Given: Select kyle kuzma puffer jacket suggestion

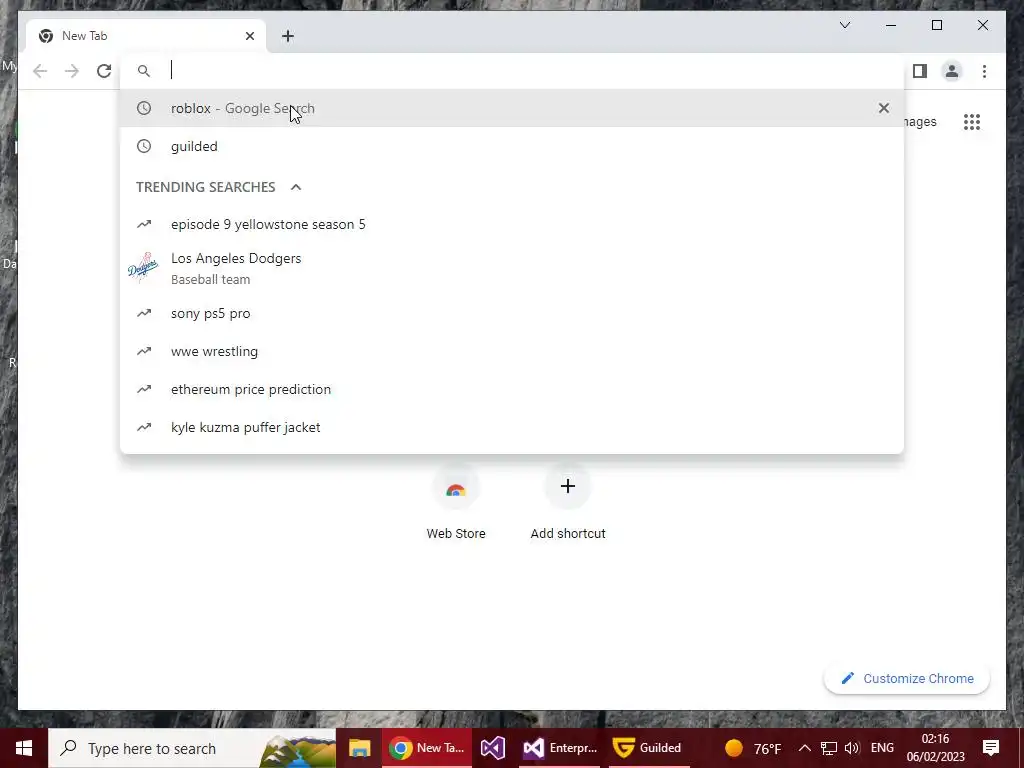Looking at the screenshot, I should (512, 427).
